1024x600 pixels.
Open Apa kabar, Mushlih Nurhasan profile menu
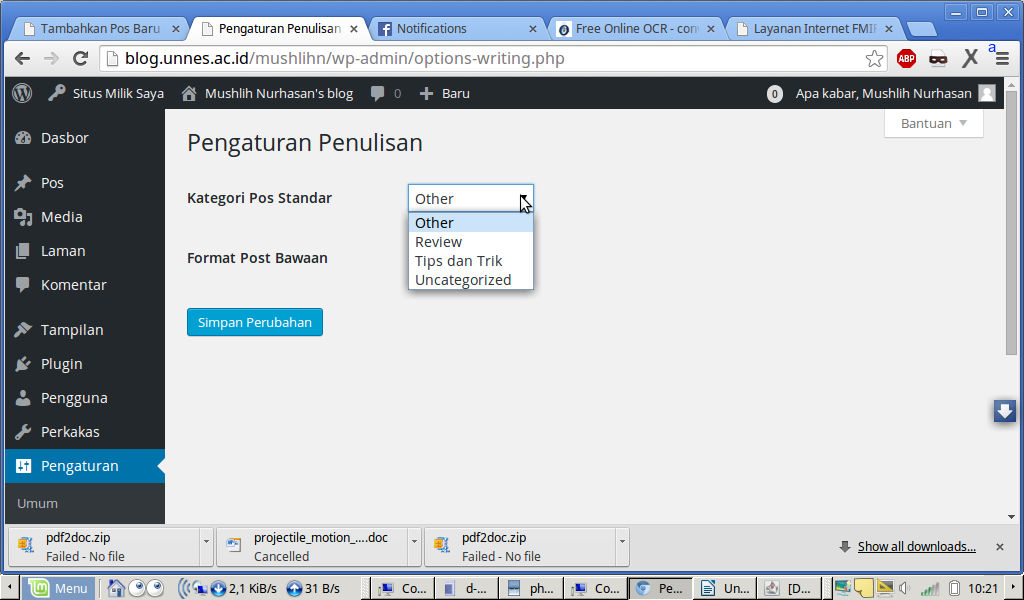click(x=883, y=93)
